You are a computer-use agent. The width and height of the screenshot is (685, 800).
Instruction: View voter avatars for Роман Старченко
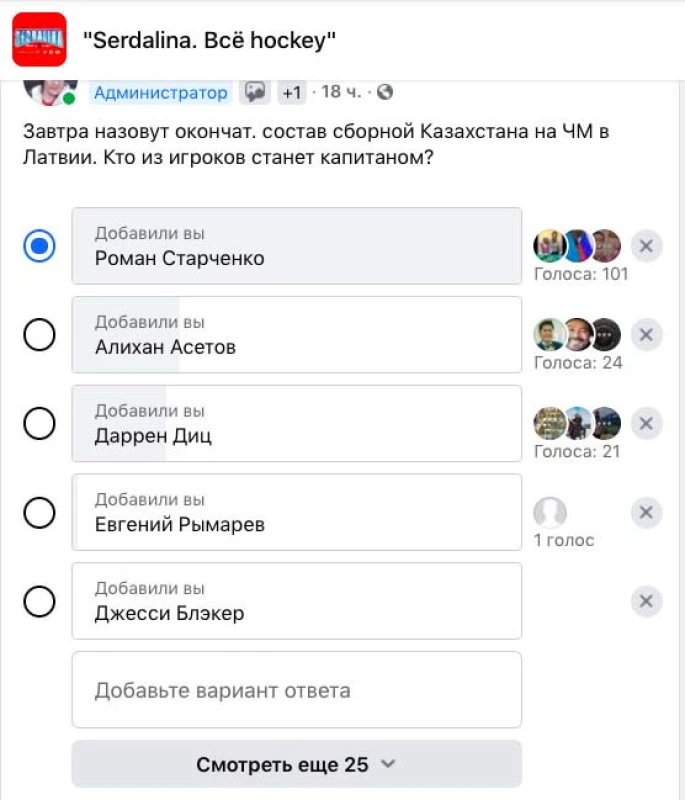click(x=578, y=246)
